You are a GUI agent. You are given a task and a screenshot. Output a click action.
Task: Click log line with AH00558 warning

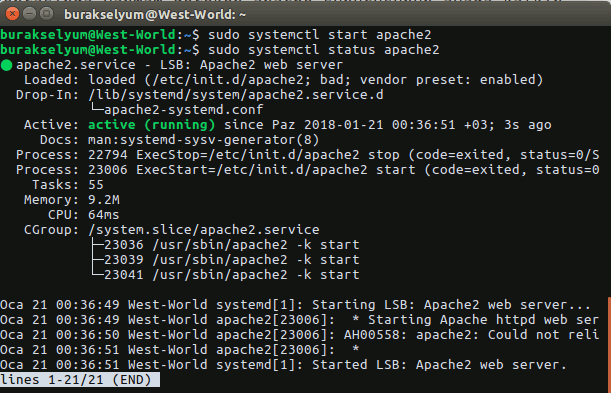(x=299, y=335)
